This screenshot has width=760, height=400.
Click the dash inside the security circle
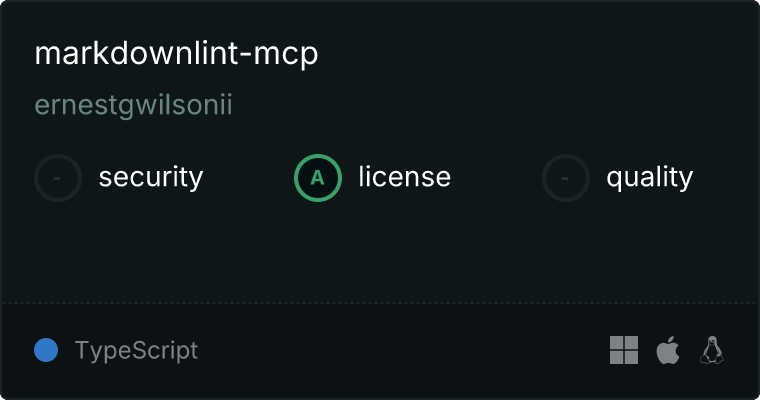point(57,178)
